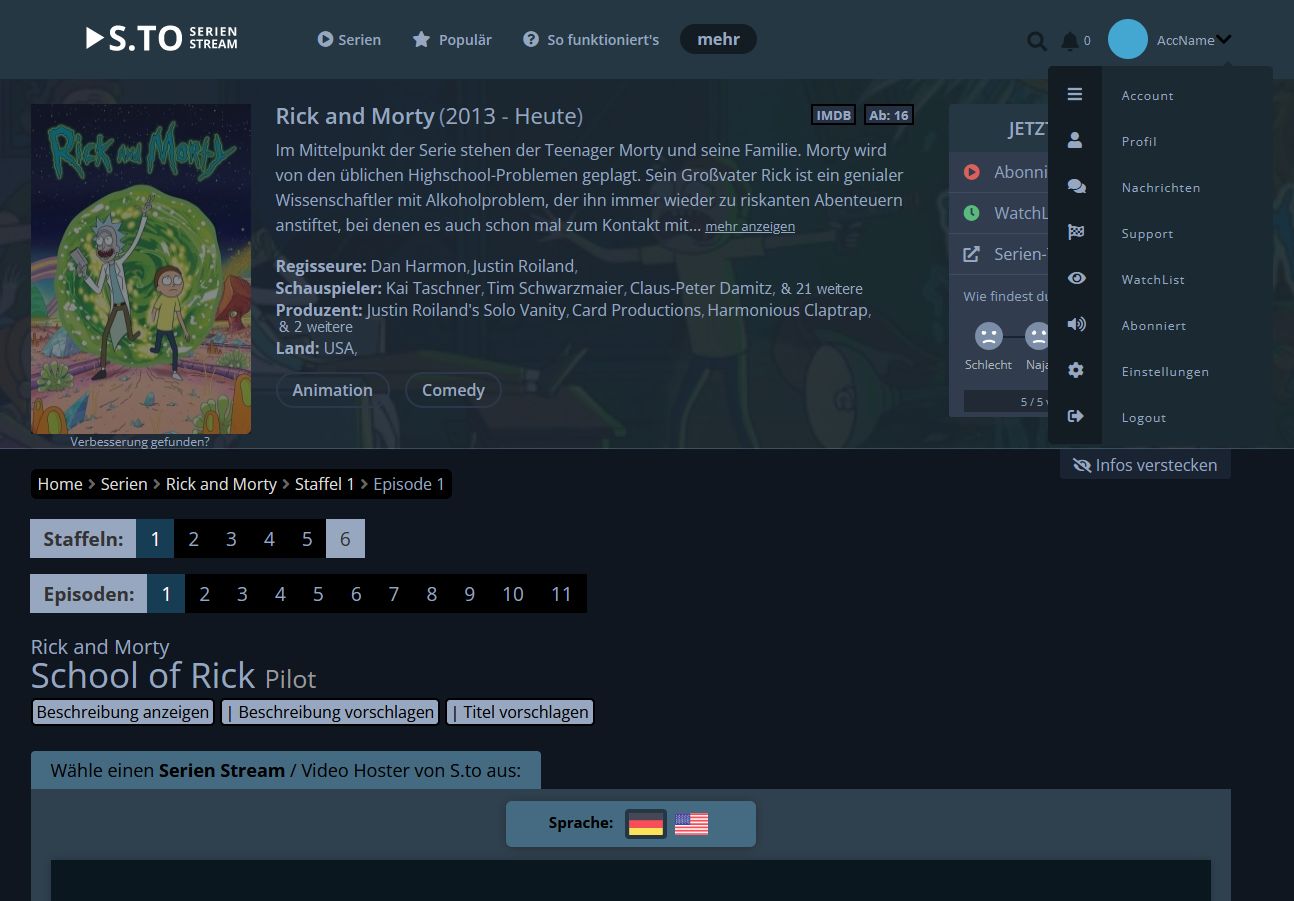Image resolution: width=1294 pixels, height=901 pixels.
Task: Open the notifications bell icon
Action: pyautogui.click(x=1070, y=41)
